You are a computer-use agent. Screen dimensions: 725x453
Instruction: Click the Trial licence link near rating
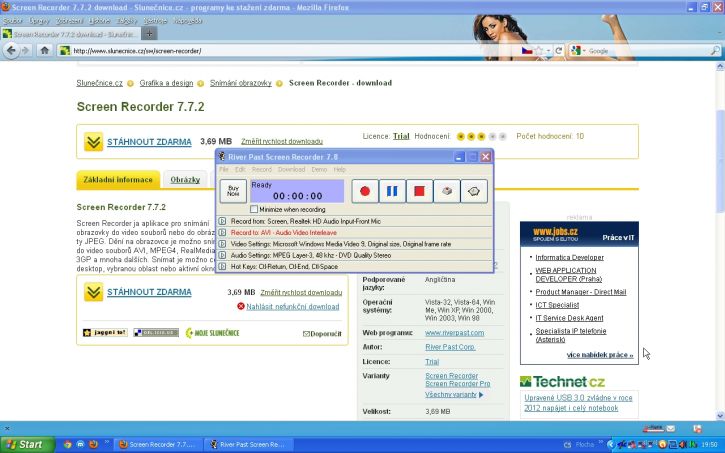pyautogui.click(x=401, y=136)
